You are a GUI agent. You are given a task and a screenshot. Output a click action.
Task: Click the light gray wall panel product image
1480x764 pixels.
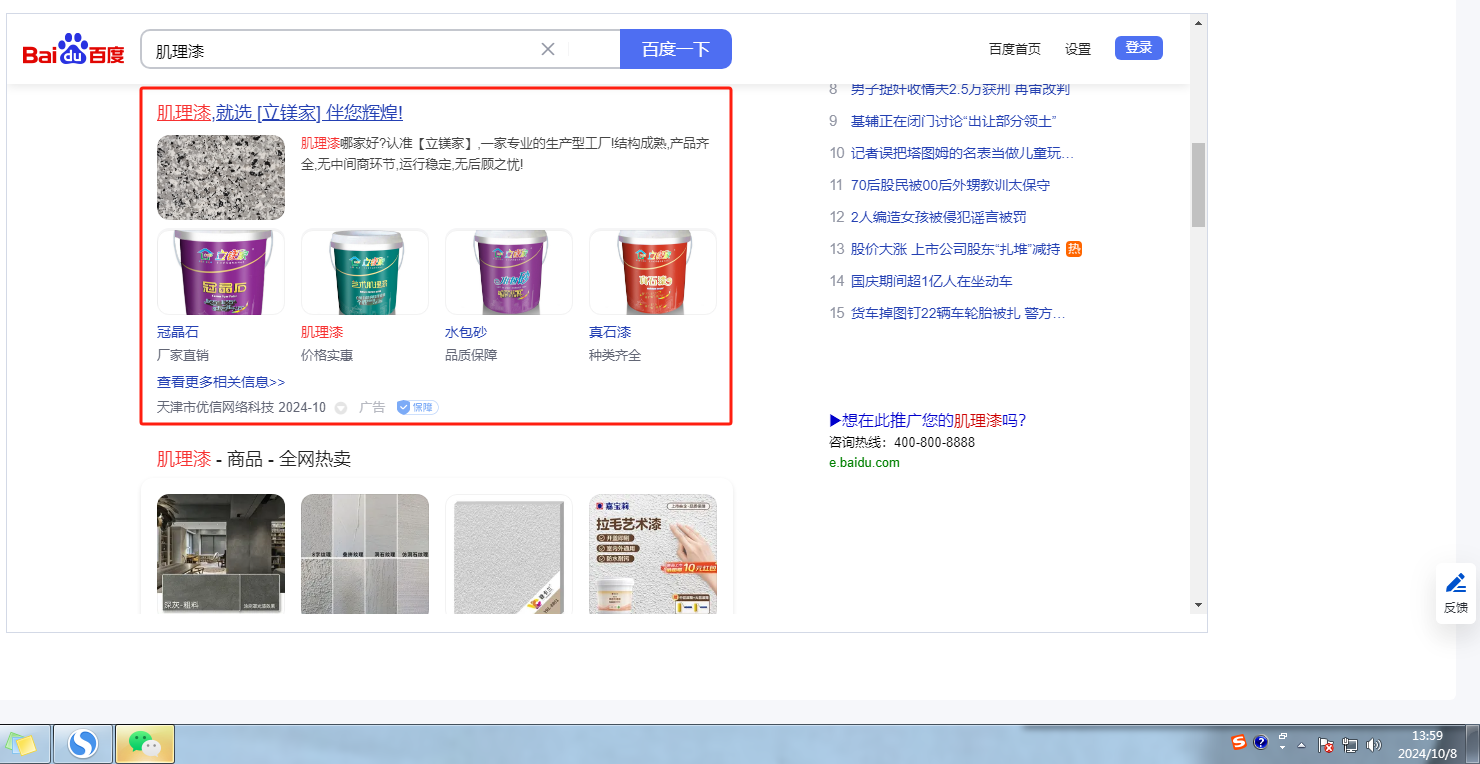(x=509, y=554)
